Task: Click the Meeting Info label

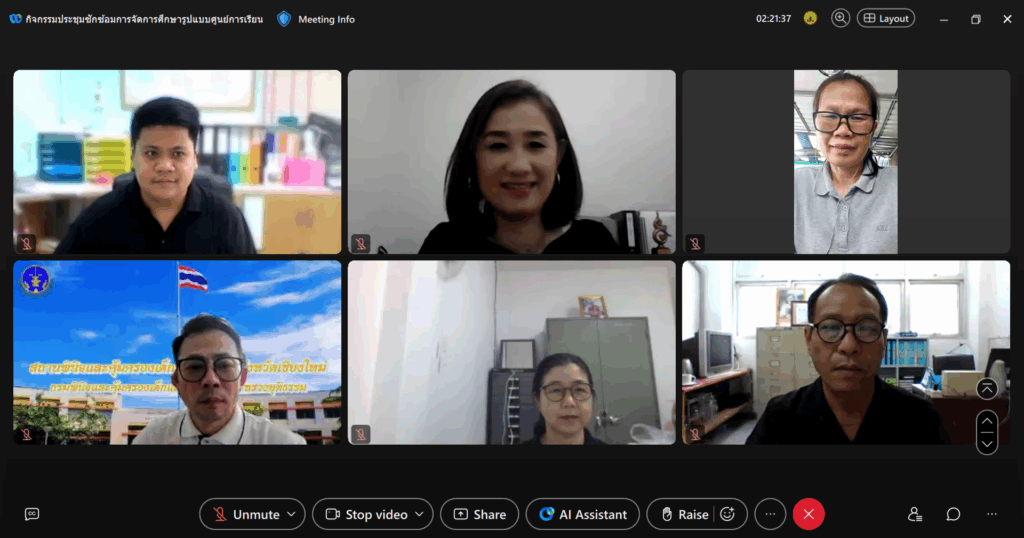Action: coord(326,19)
